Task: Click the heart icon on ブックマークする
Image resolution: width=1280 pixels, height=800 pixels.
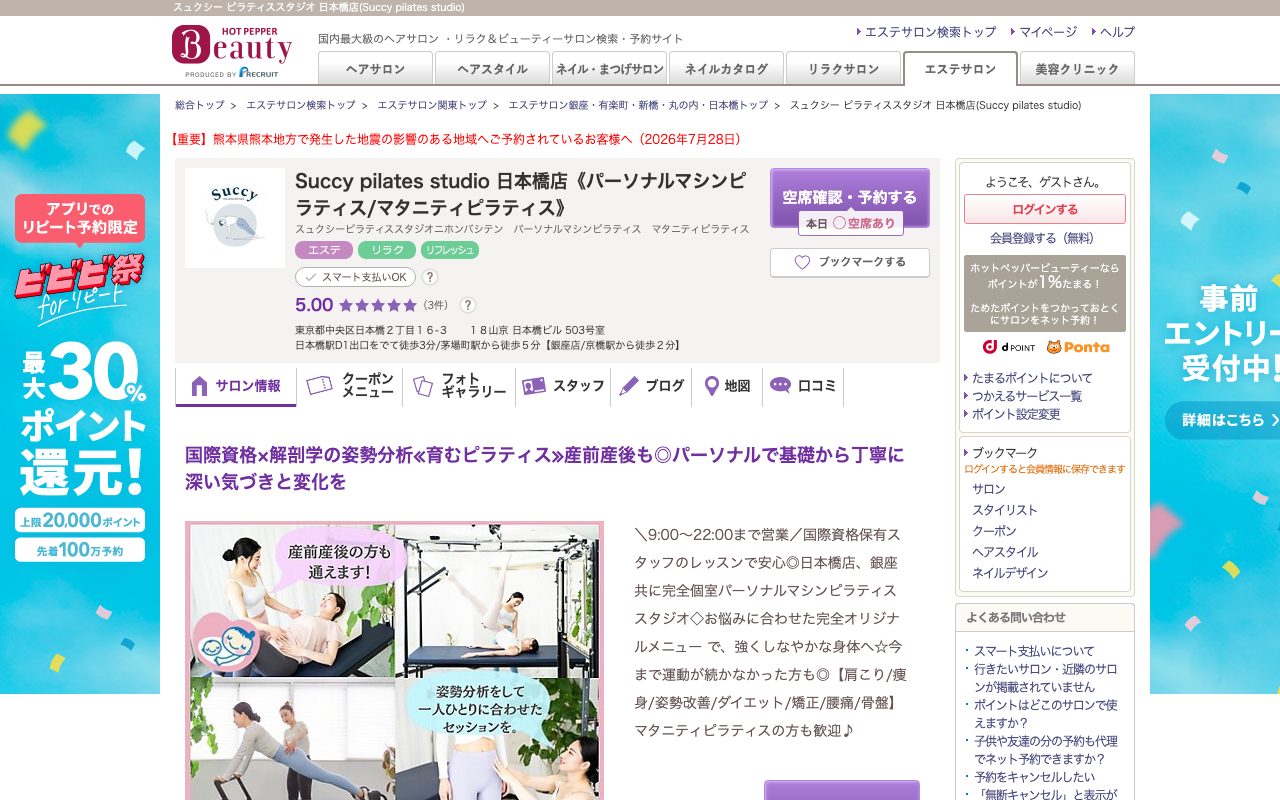Action: coord(802,262)
